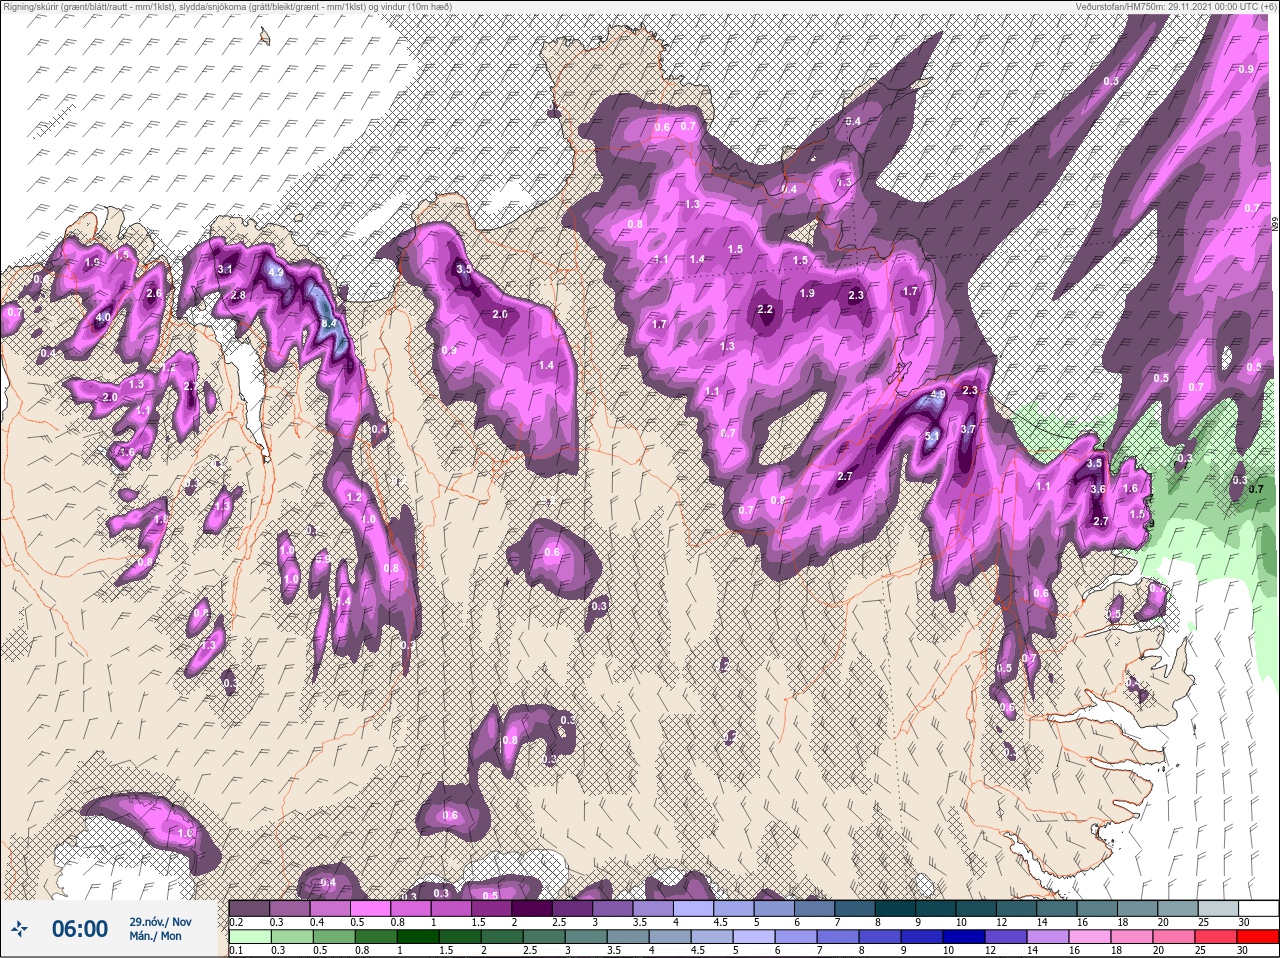Viewport: 1280px width, 958px height.
Task: Select the upper legend swatch labeled 0.2
Action: click(249, 908)
